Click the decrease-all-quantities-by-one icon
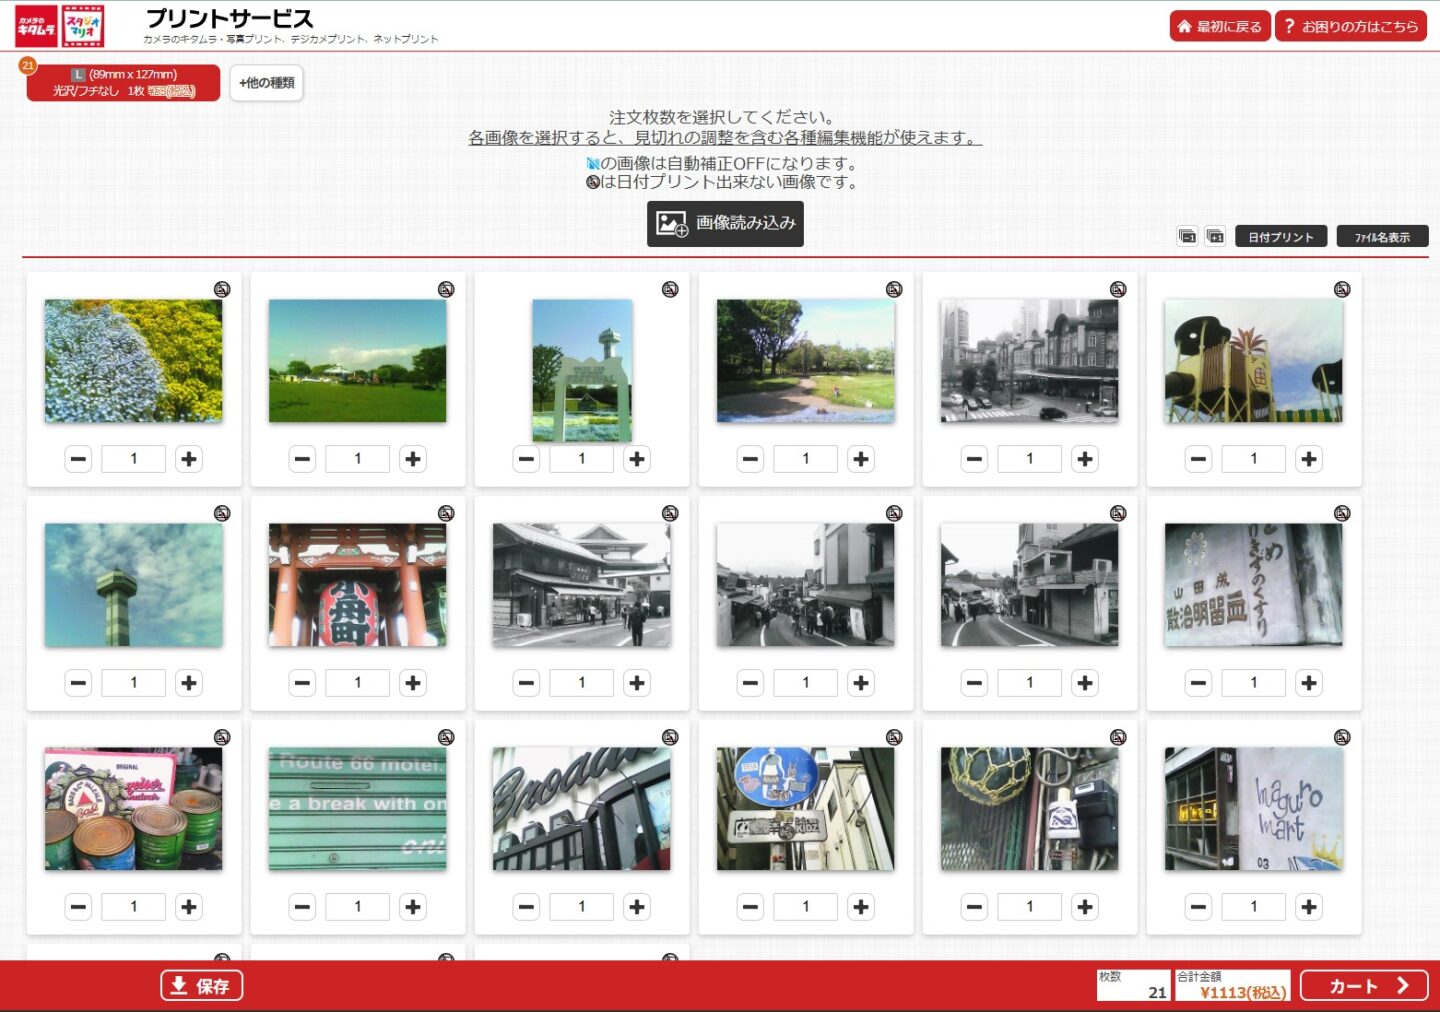The image size is (1440, 1012). click(x=1187, y=237)
